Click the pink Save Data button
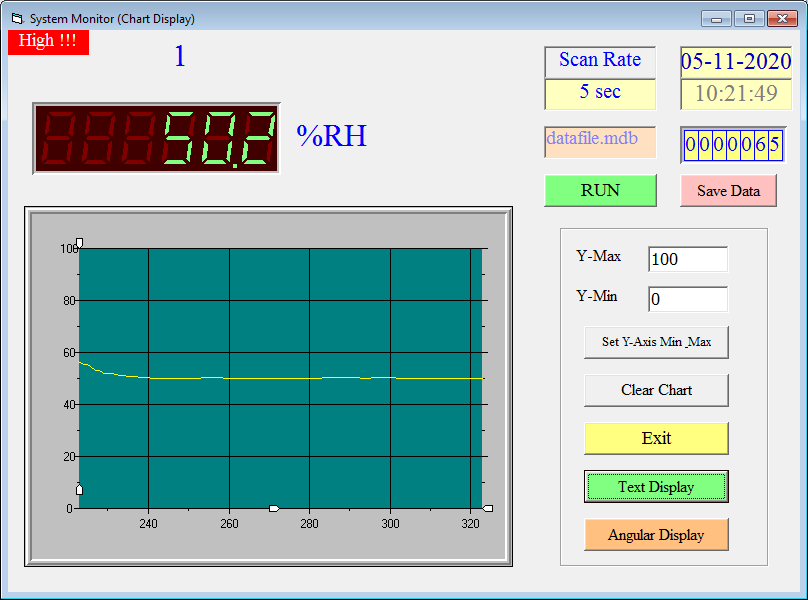Viewport: 808px width, 600px height. point(728,191)
